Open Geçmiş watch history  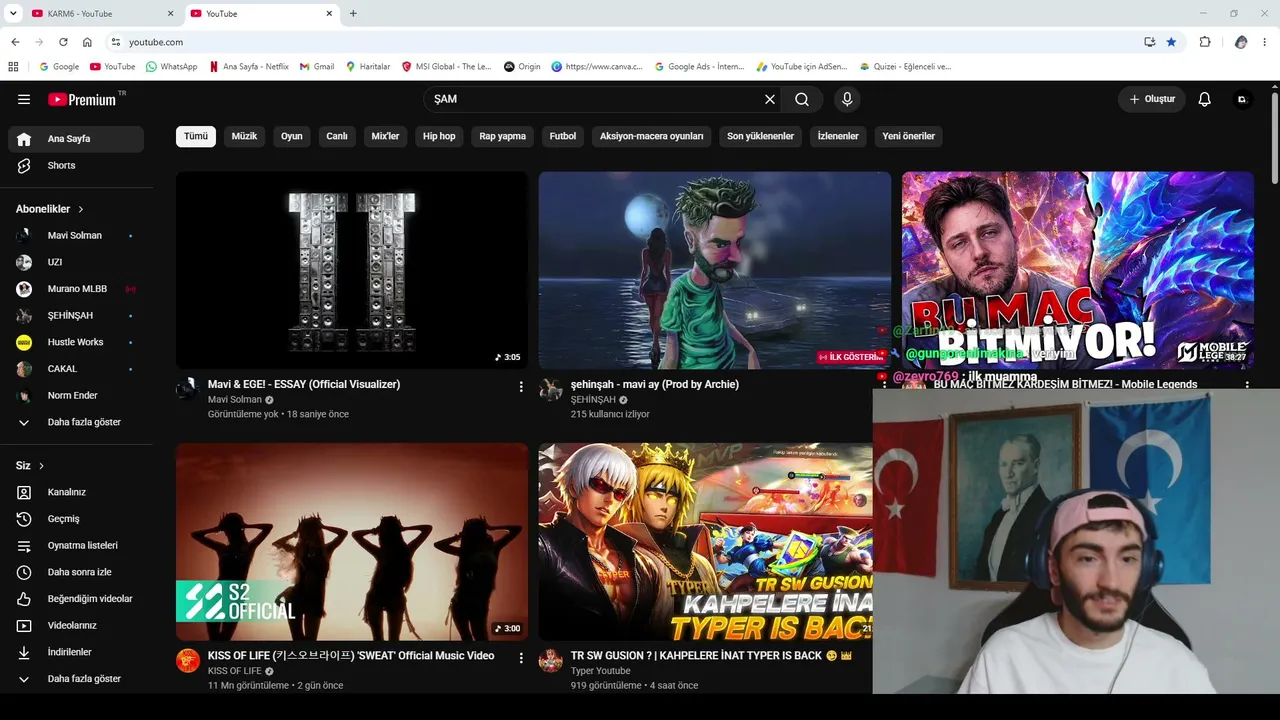[x=76, y=519]
